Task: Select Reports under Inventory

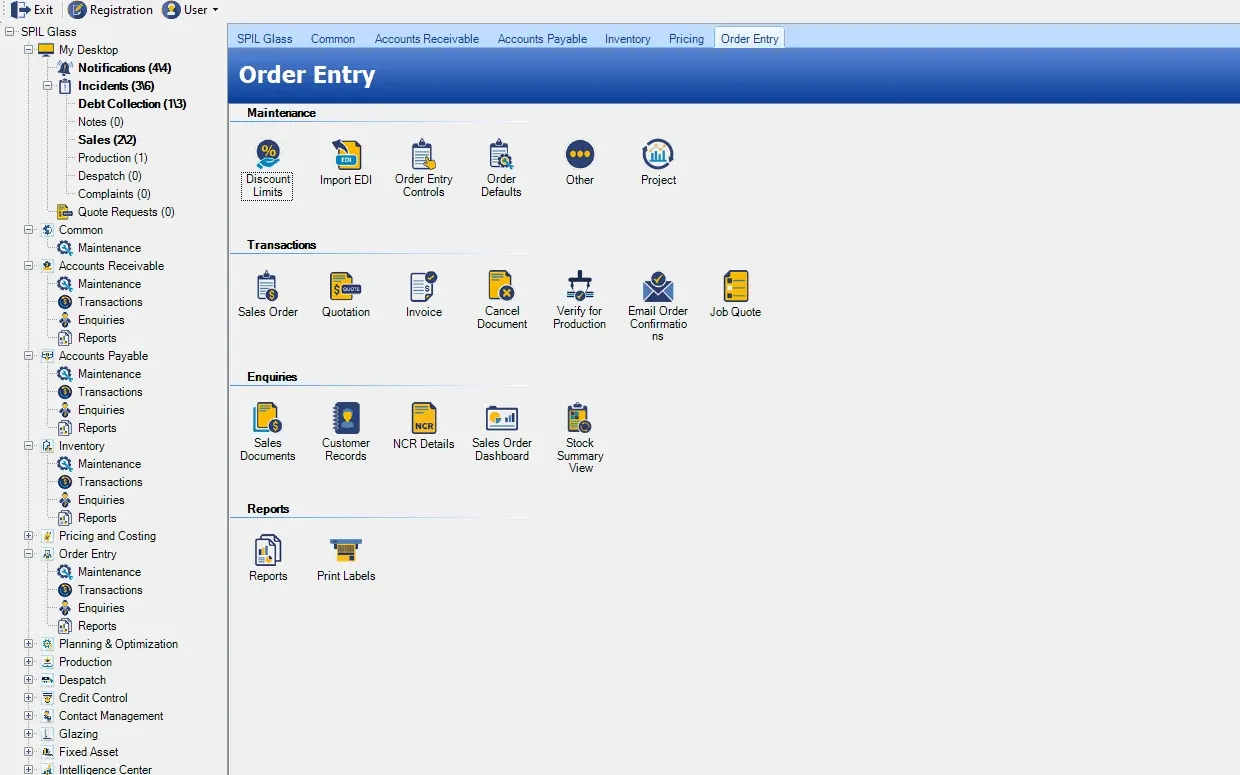Action: (x=97, y=518)
